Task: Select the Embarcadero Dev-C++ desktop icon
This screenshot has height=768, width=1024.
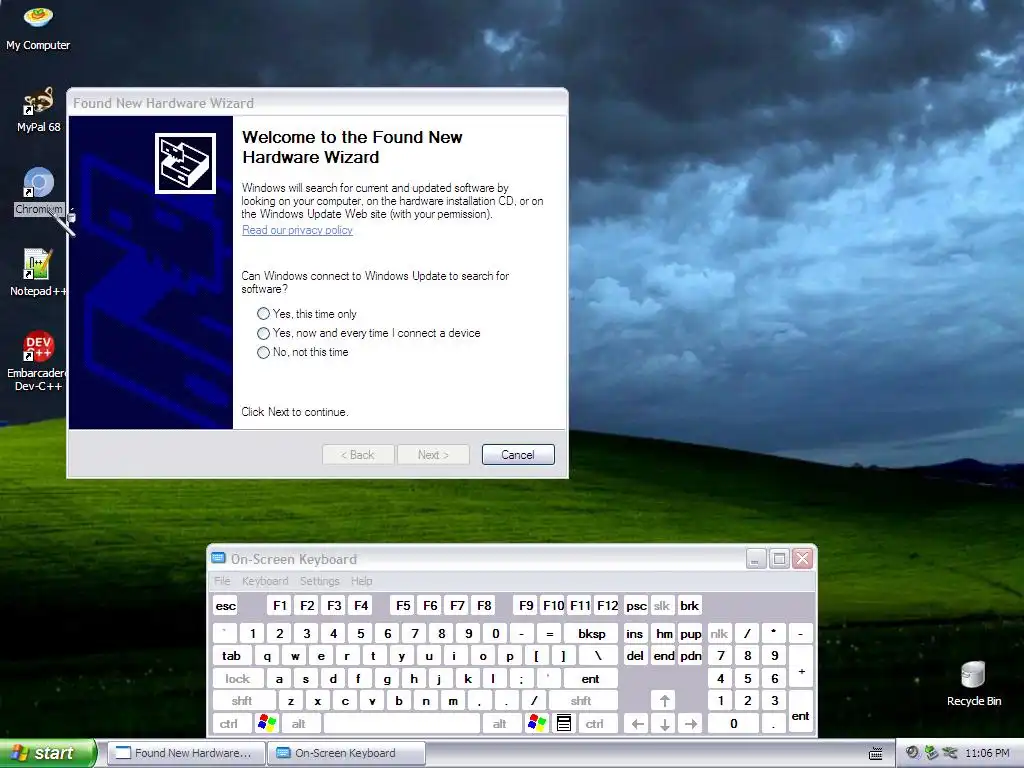Action: (38, 360)
